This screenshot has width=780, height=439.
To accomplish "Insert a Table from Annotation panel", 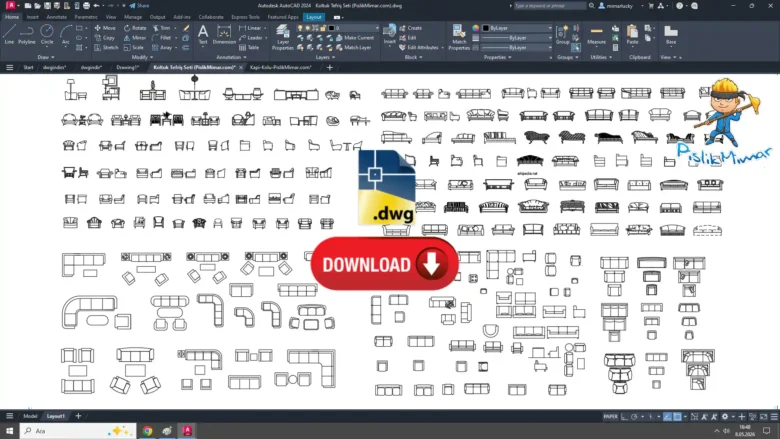I will [249, 47].
